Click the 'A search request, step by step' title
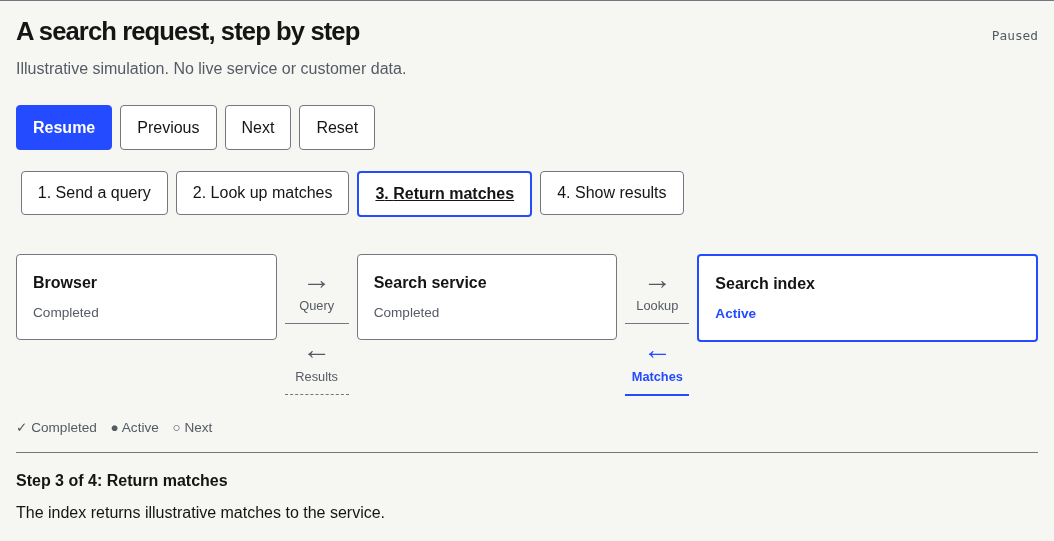1054x541 pixels. [x=188, y=32]
